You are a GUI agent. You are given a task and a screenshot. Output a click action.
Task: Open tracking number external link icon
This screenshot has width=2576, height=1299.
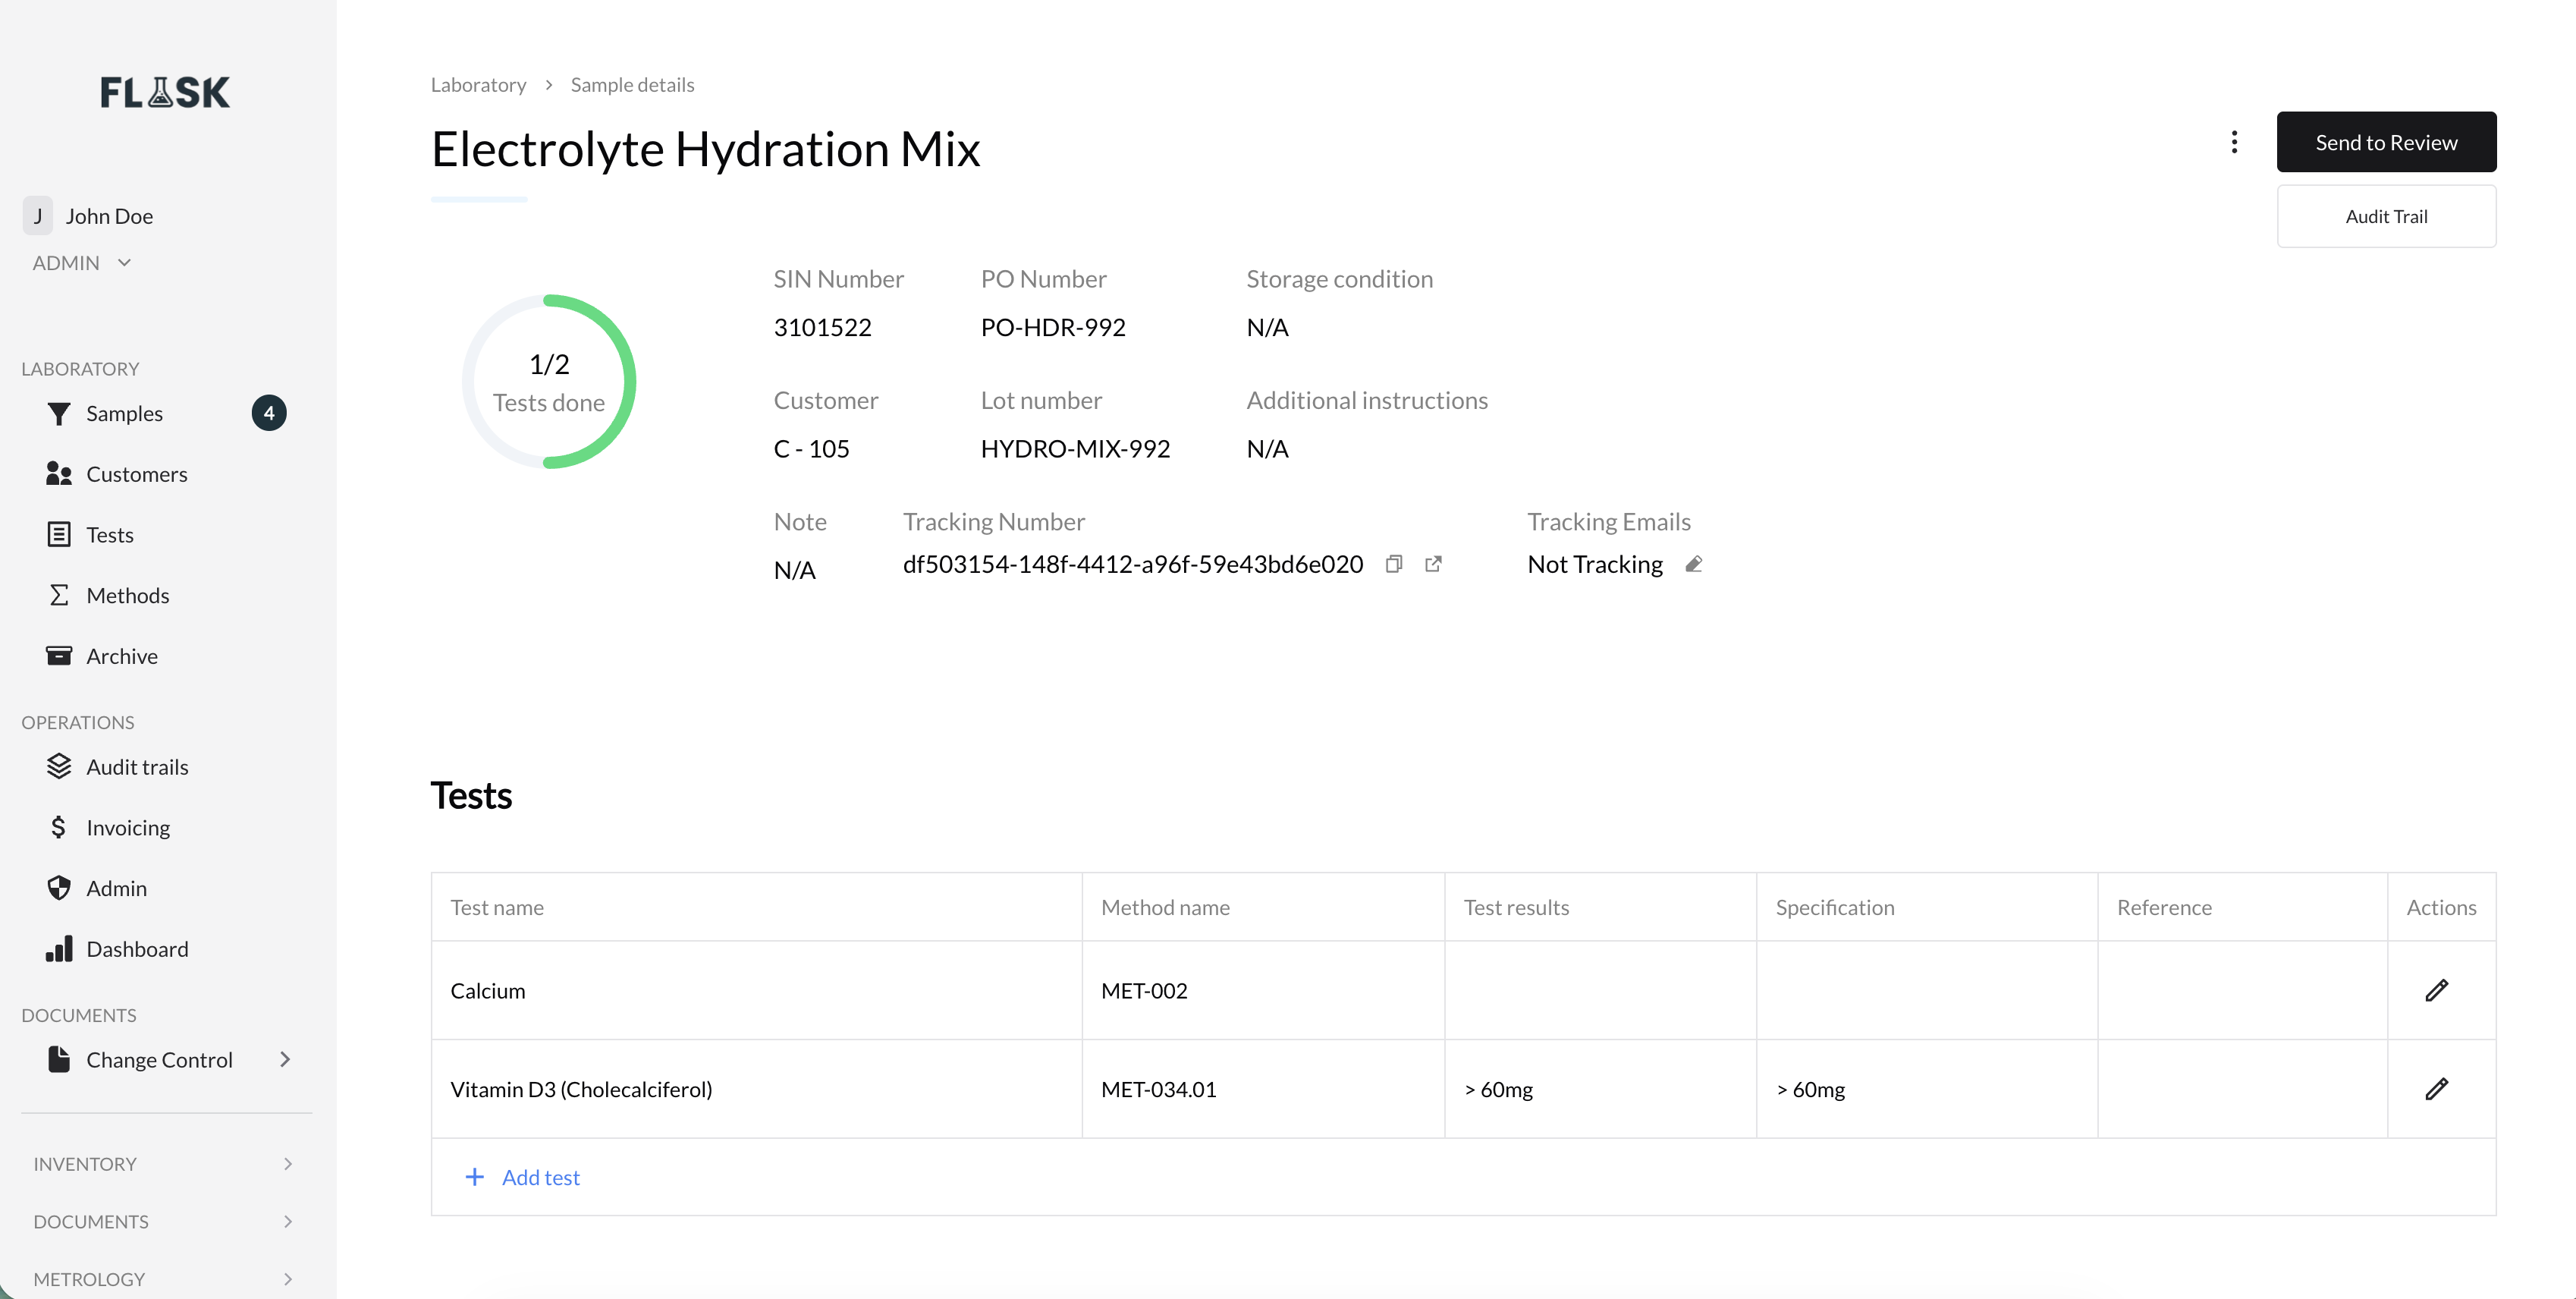(x=1433, y=564)
